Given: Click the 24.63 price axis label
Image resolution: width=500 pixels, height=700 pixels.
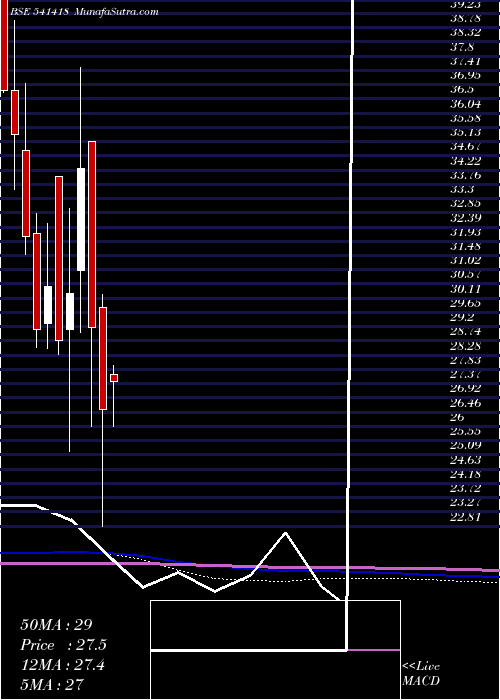Looking at the screenshot, I should (466, 460).
